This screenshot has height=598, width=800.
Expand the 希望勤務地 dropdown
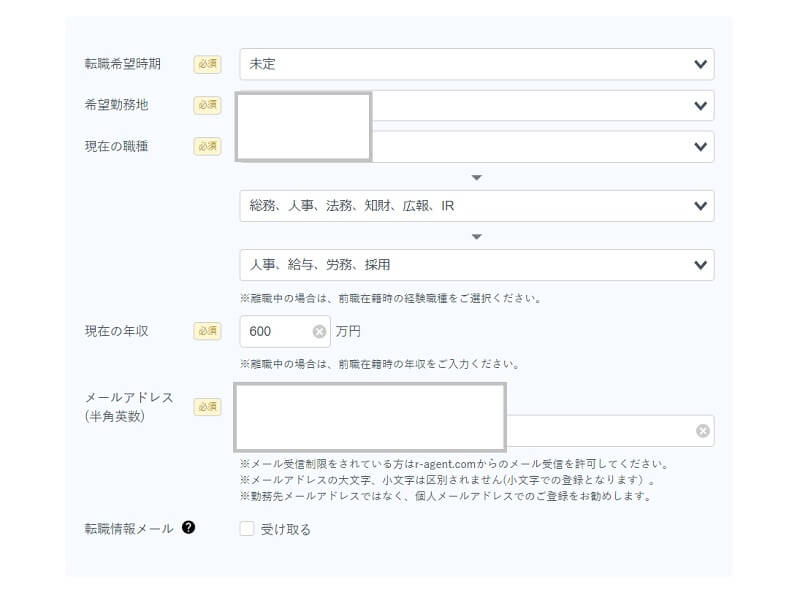point(540,105)
